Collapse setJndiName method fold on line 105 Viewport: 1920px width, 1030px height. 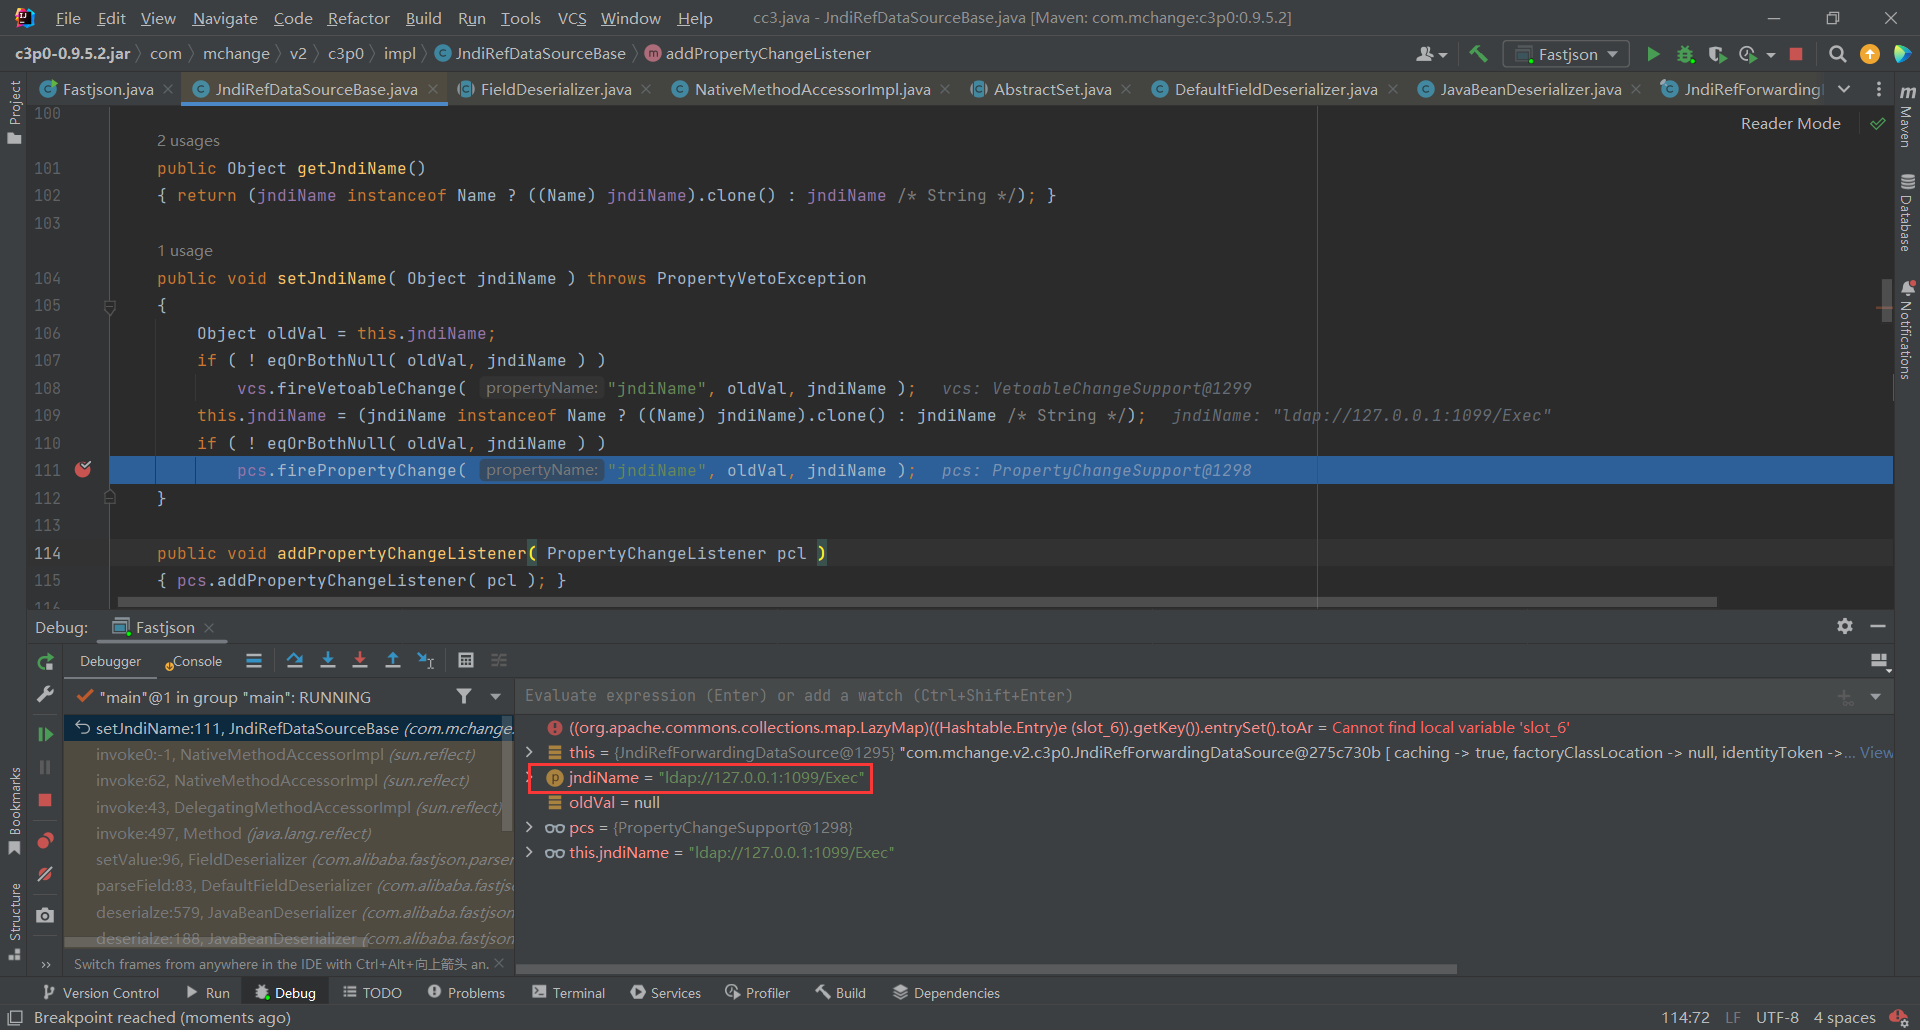pos(110,306)
